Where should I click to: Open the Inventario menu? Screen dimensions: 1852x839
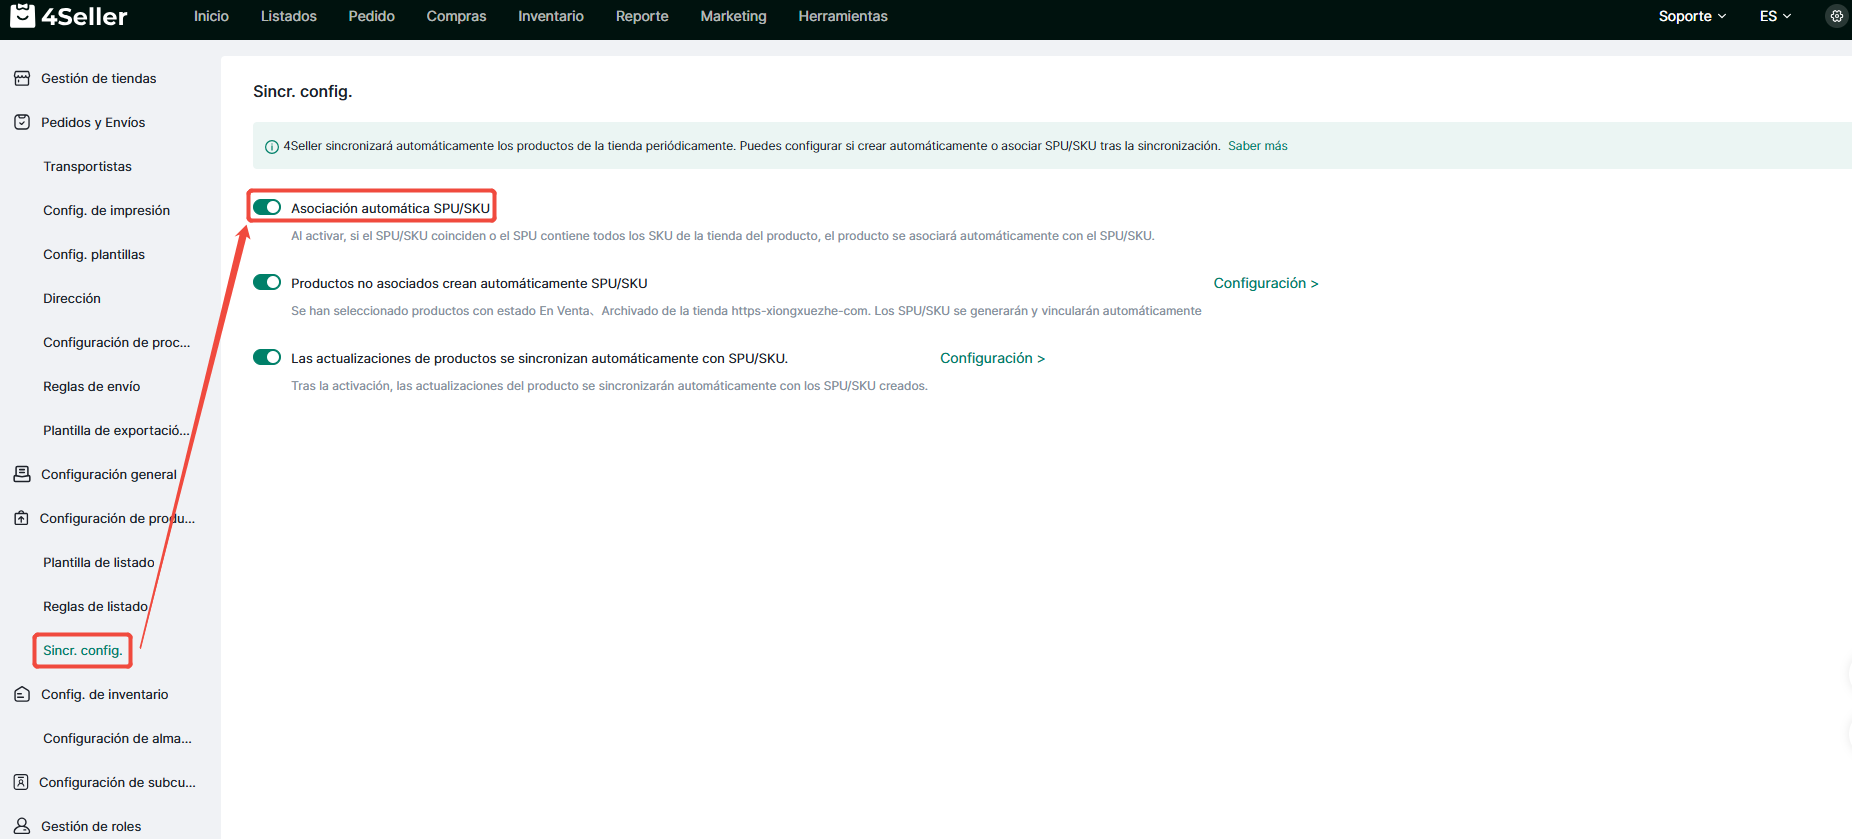tap(551, 16)
